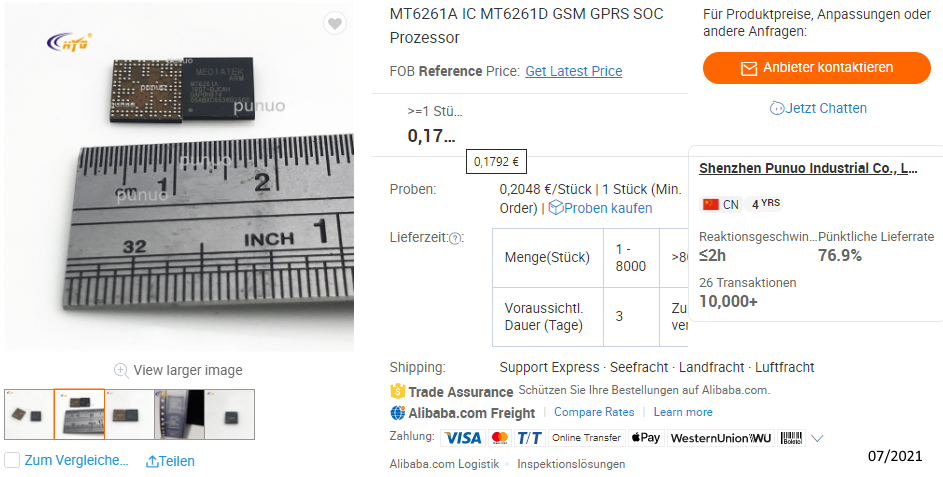Click the Trade Assurance shield icon
The height and width of the screenshot is (477, 943).
coord(397,391)
